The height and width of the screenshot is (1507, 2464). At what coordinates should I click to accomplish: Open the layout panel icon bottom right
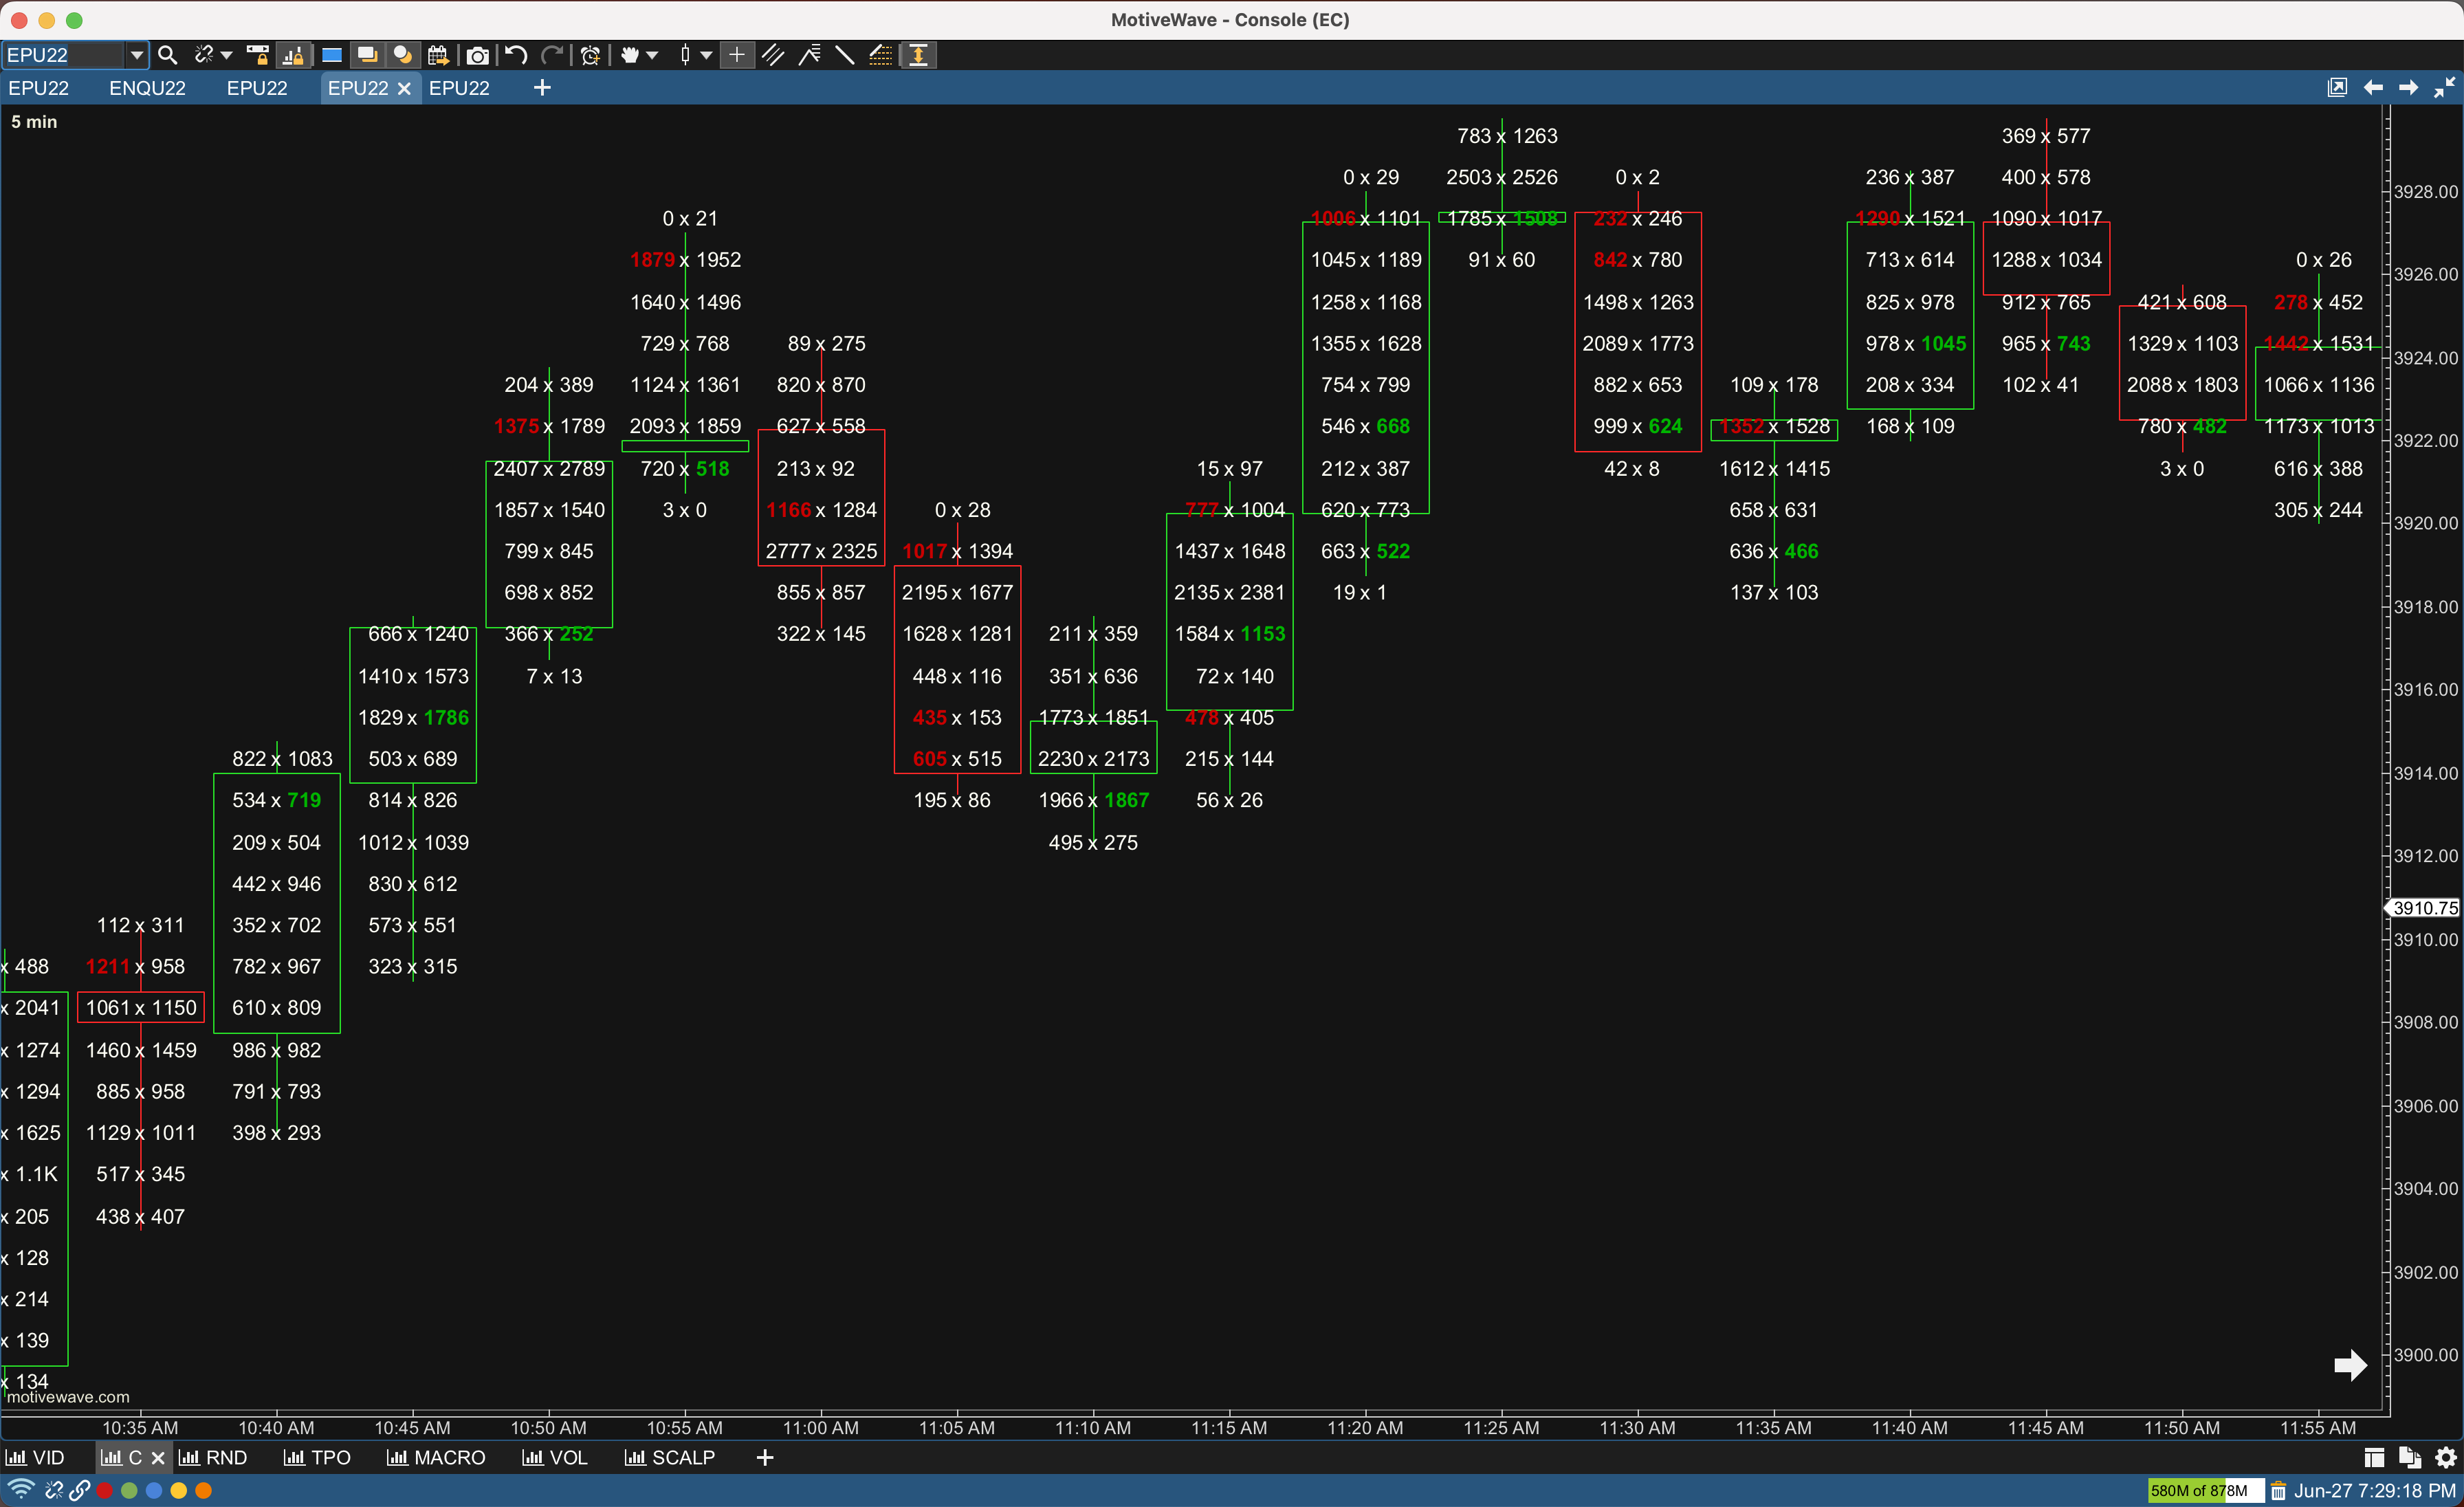pos(2374,1458)
